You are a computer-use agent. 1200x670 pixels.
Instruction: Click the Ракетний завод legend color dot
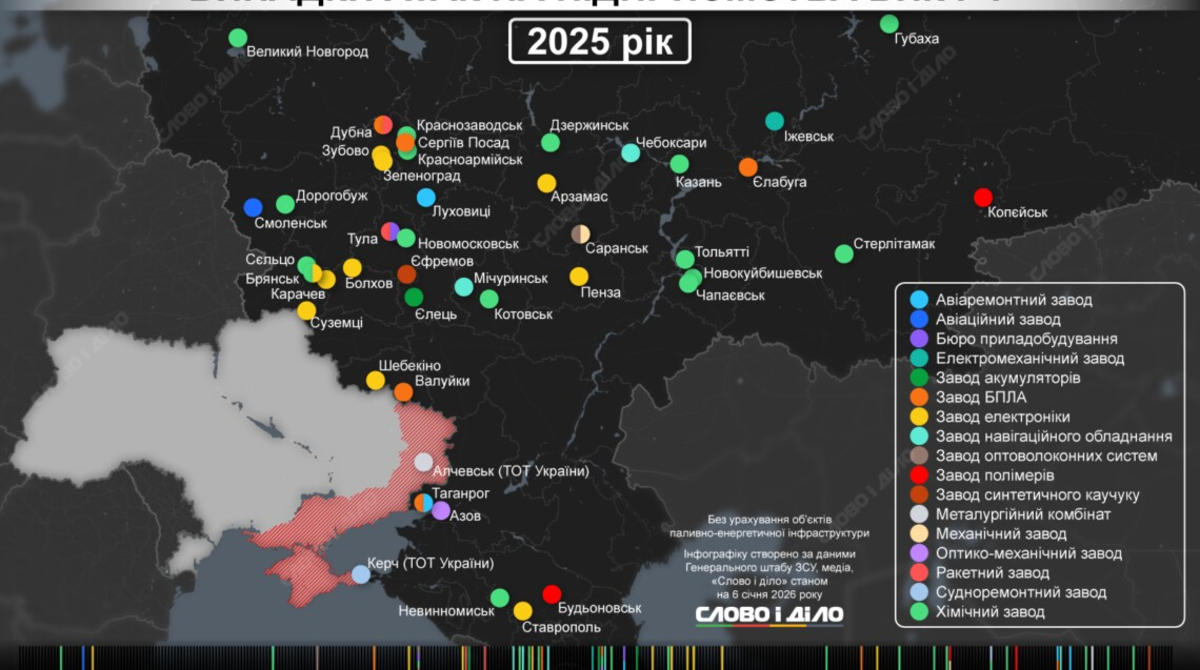[919, 573]
